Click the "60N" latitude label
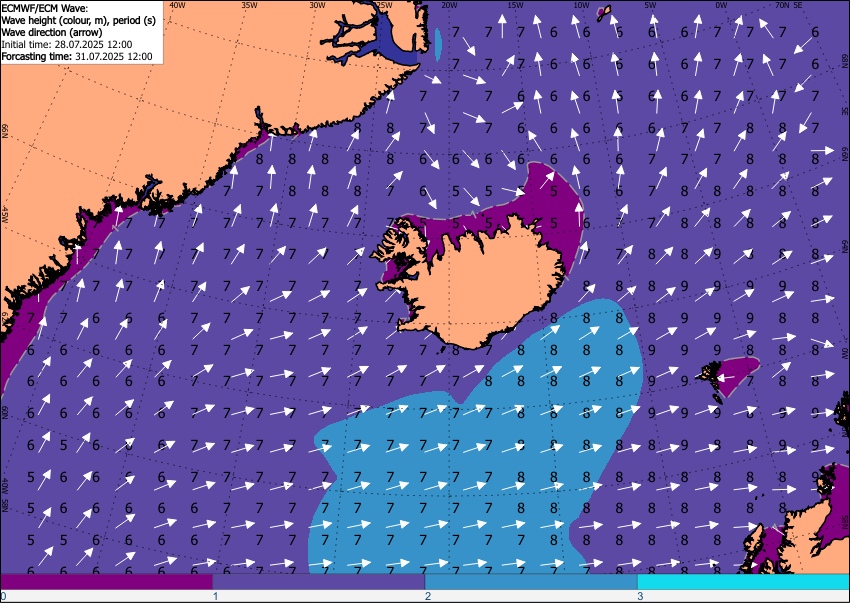850x603 pixels. pyautogui.click(x=4, y=413)
